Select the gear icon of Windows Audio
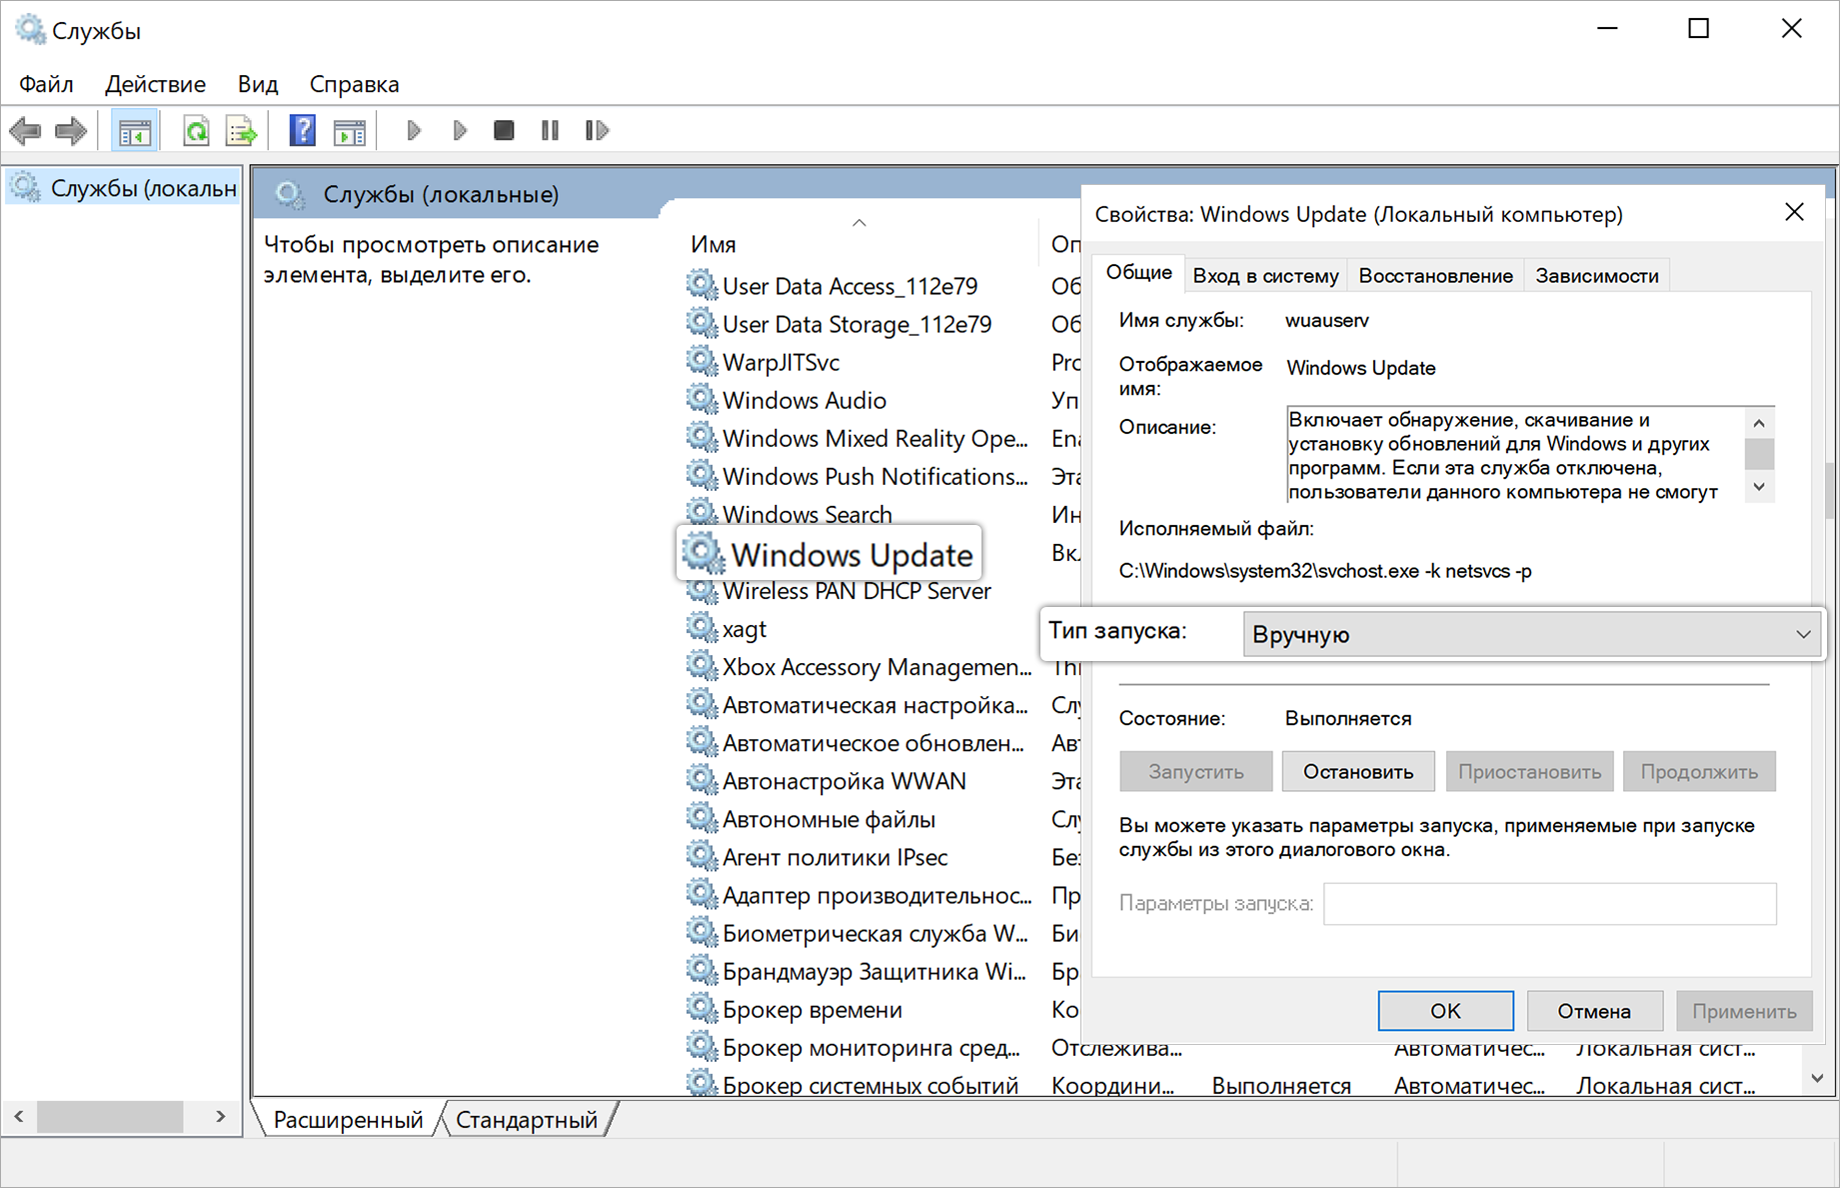Screen dimensions: 1840x1188 pyautogui.click(x=702, y=399)
